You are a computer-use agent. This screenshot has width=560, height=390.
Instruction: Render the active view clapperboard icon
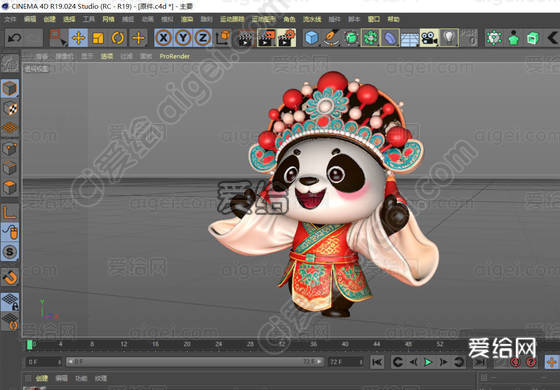[246, 38]
